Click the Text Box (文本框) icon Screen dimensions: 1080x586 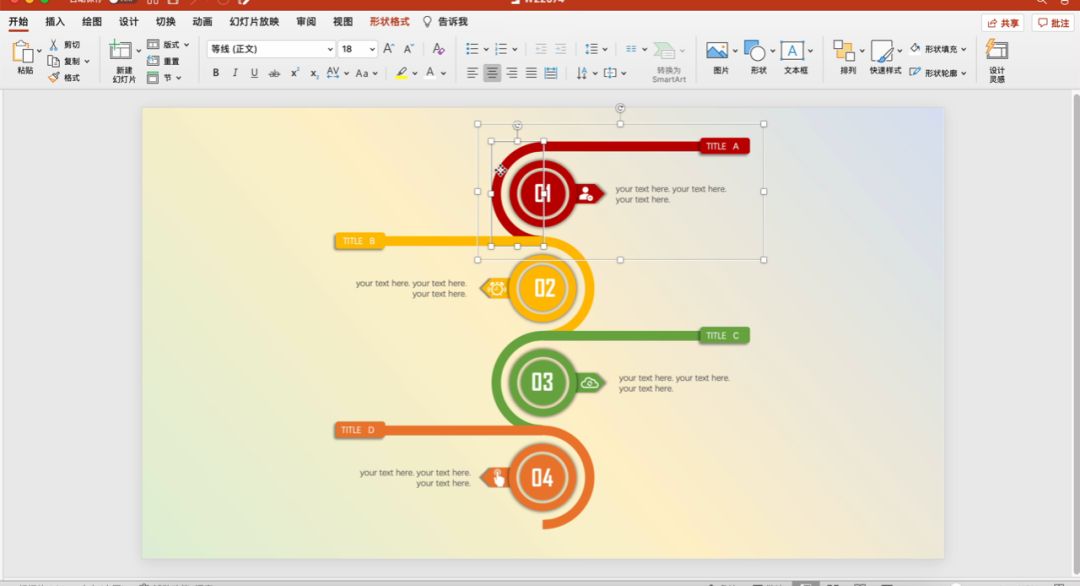[792, 50]
